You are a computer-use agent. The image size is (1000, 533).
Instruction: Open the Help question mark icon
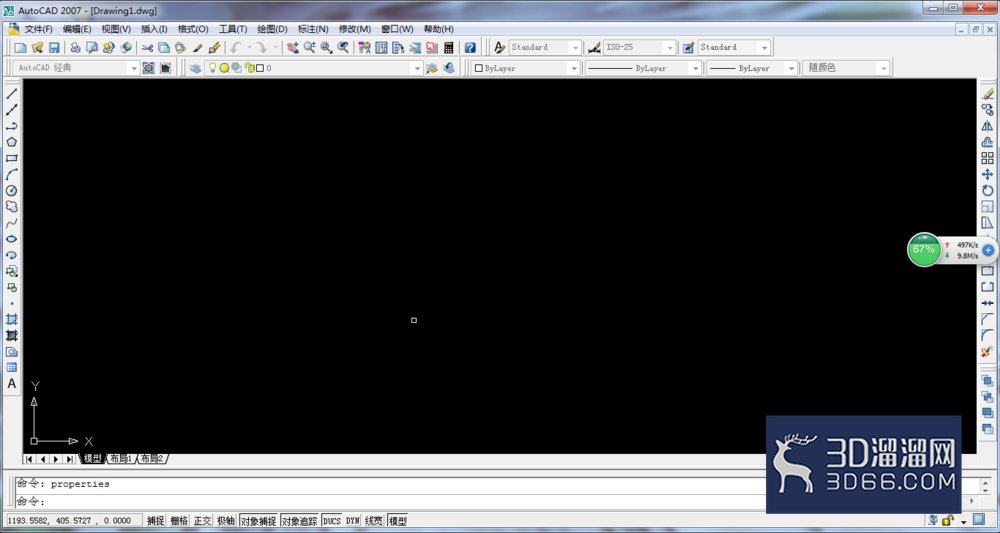click(470, 47)
